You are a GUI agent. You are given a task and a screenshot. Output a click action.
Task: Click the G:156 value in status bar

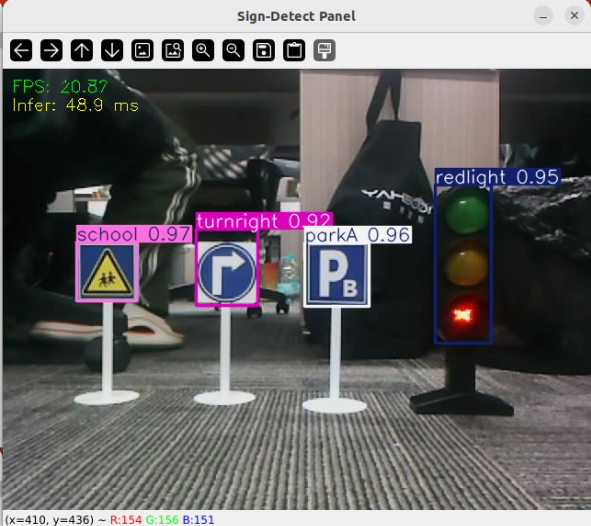(x=162, y=520)
